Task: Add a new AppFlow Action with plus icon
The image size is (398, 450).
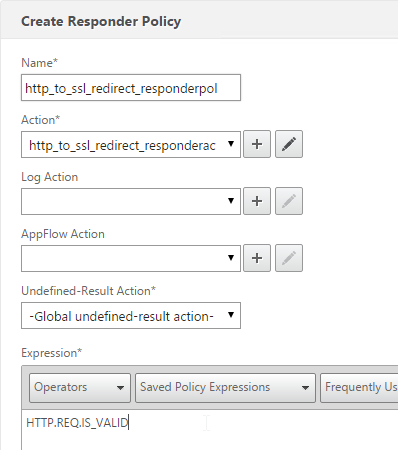Action: coord(257,258)
